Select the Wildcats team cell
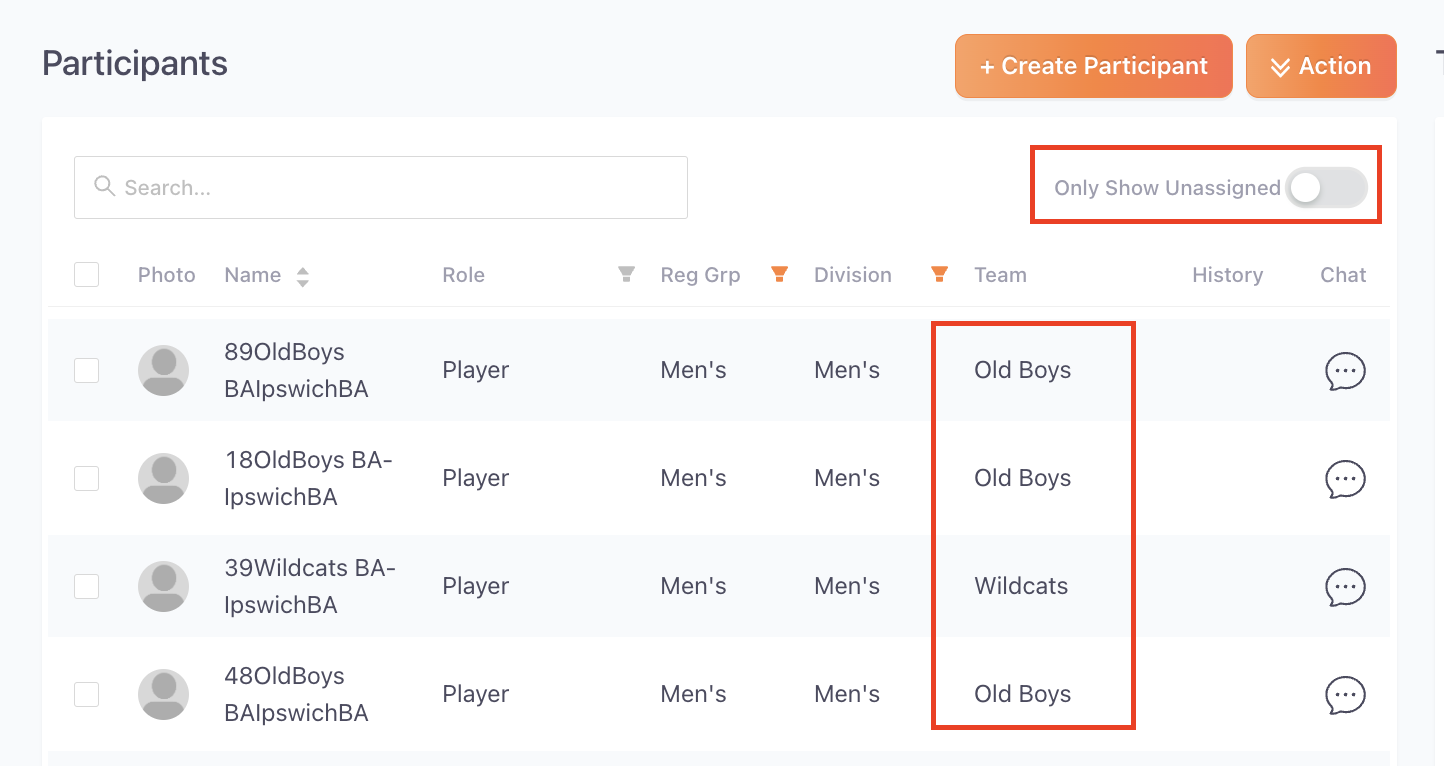1444x766 pixels. (1021, 586)
